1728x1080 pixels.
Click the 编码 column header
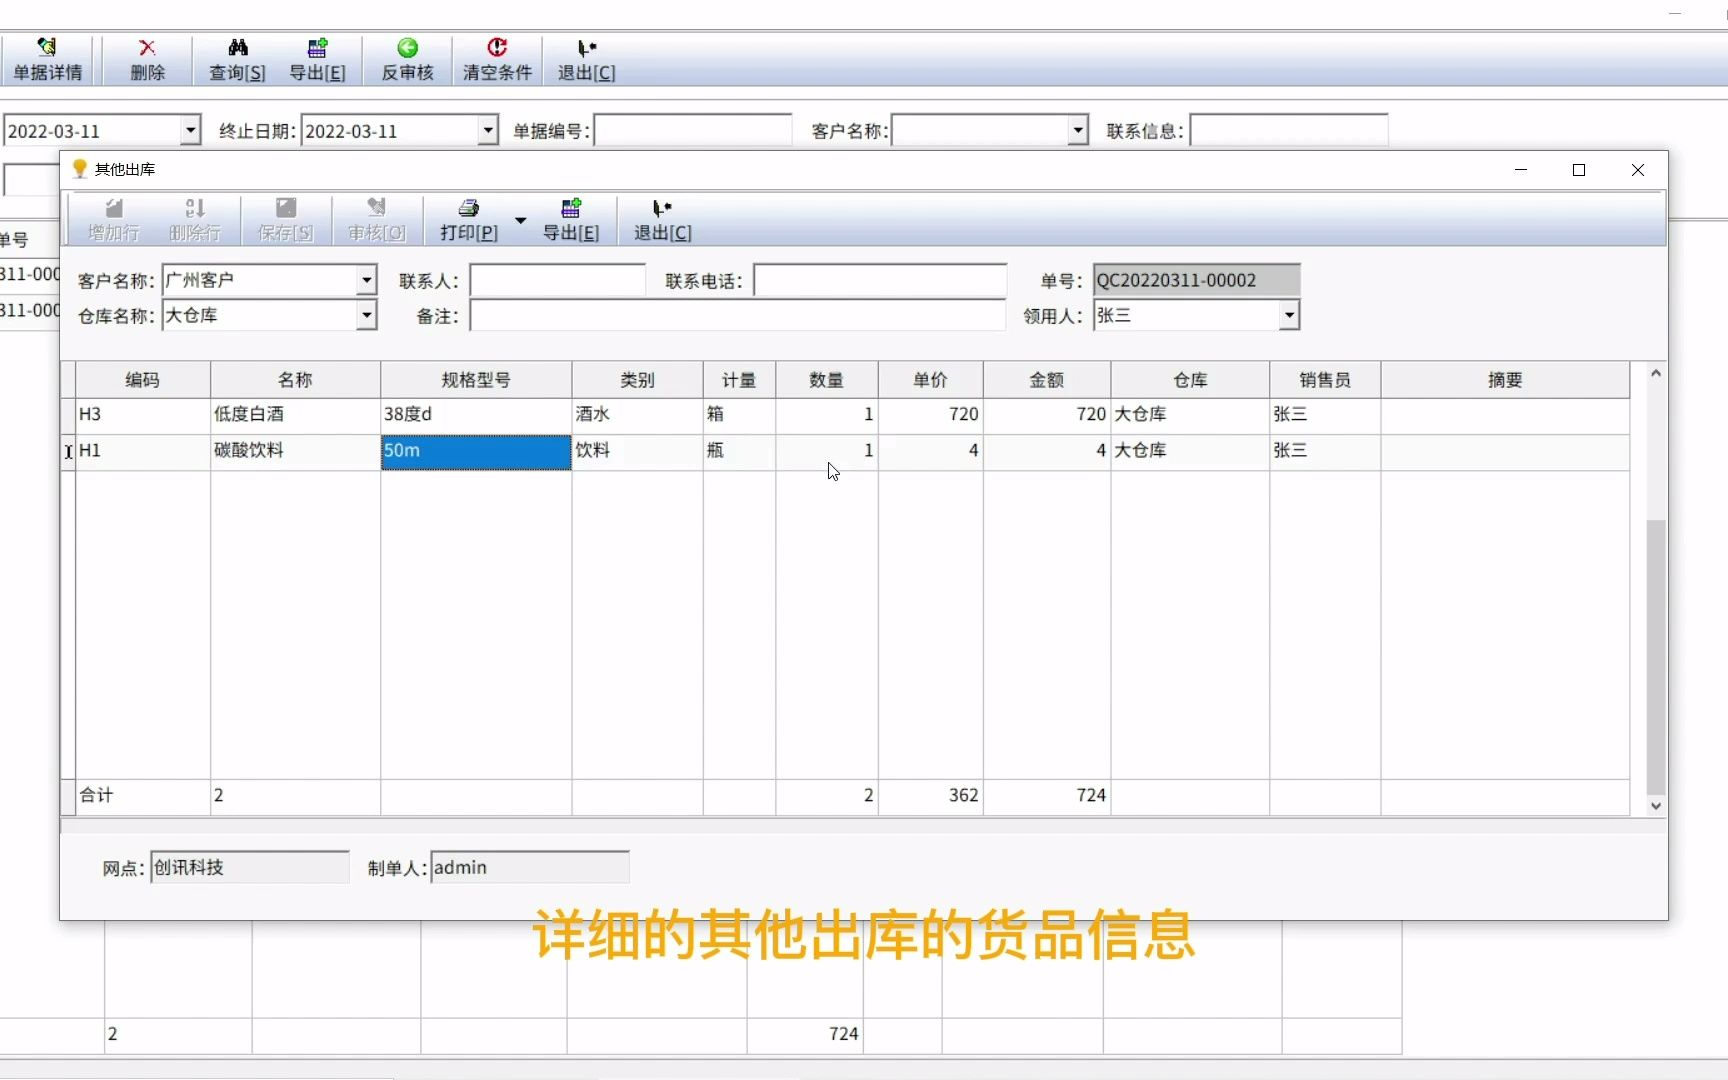click(142, 380)
